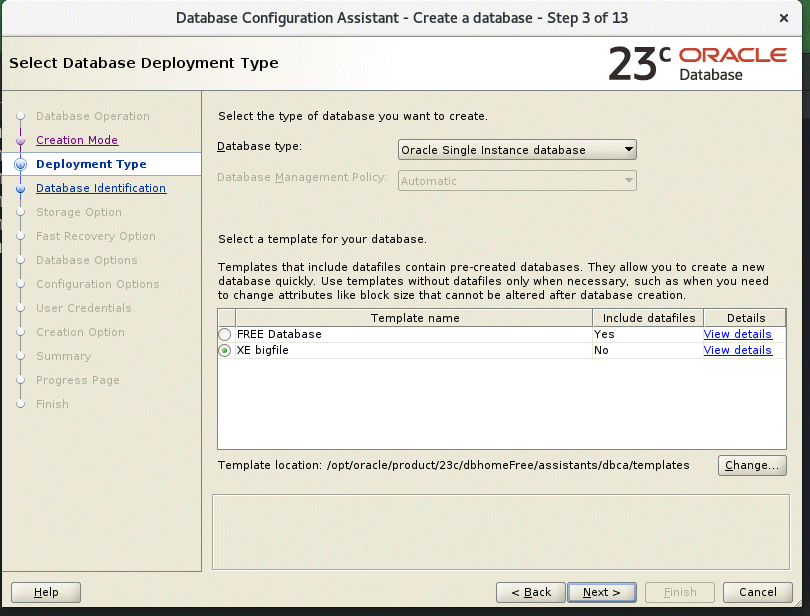Click the Oracle 23c Database logo
Screen dimensions: 810x616
697,63
